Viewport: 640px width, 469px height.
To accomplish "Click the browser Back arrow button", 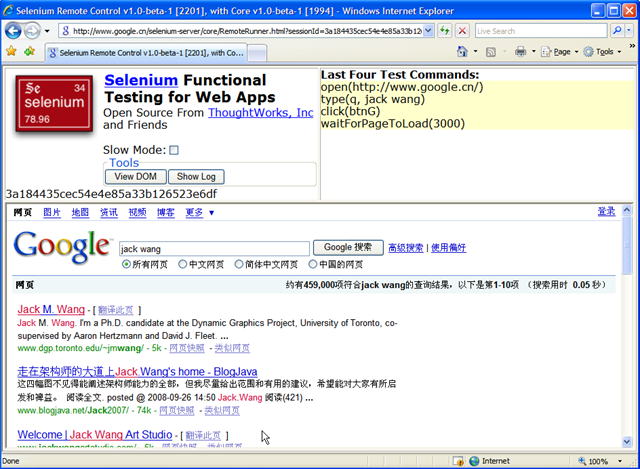I will tap(13, 30).
